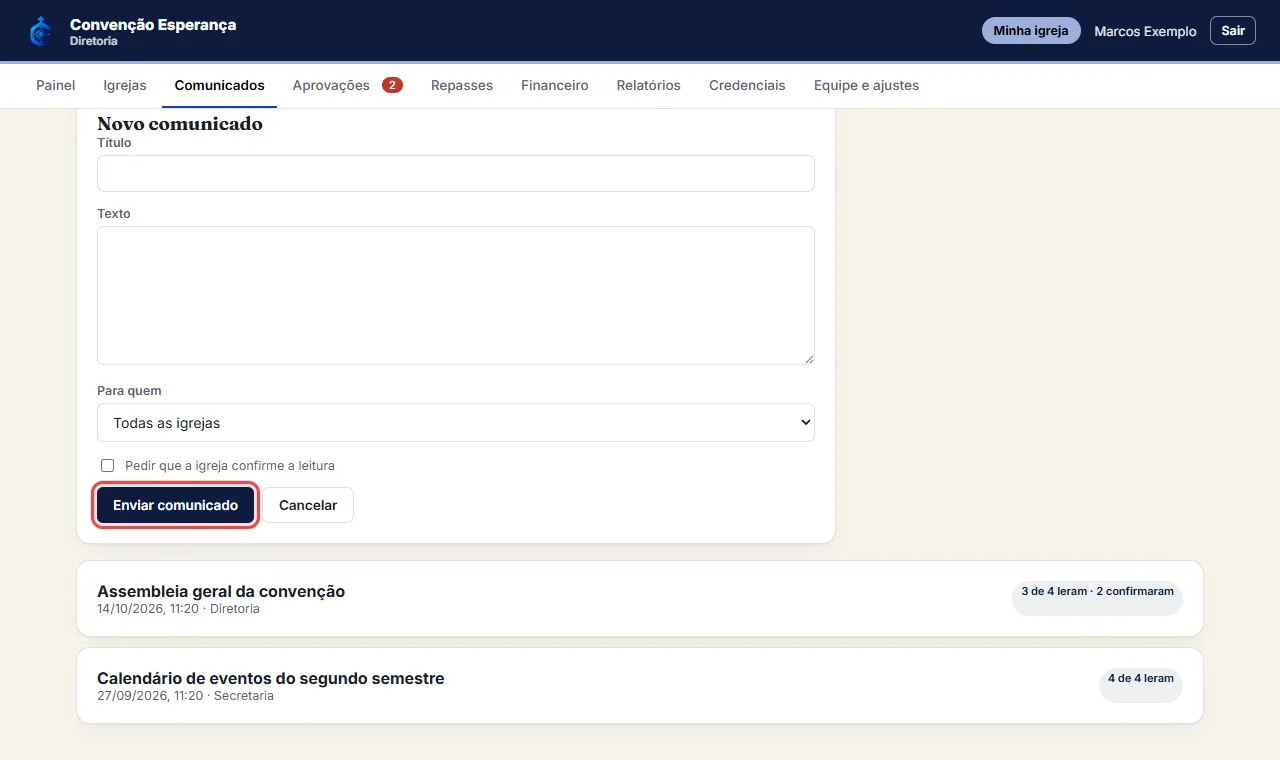Open the Para quem dropdown
1280x760 pixels.
click(456, 423)
